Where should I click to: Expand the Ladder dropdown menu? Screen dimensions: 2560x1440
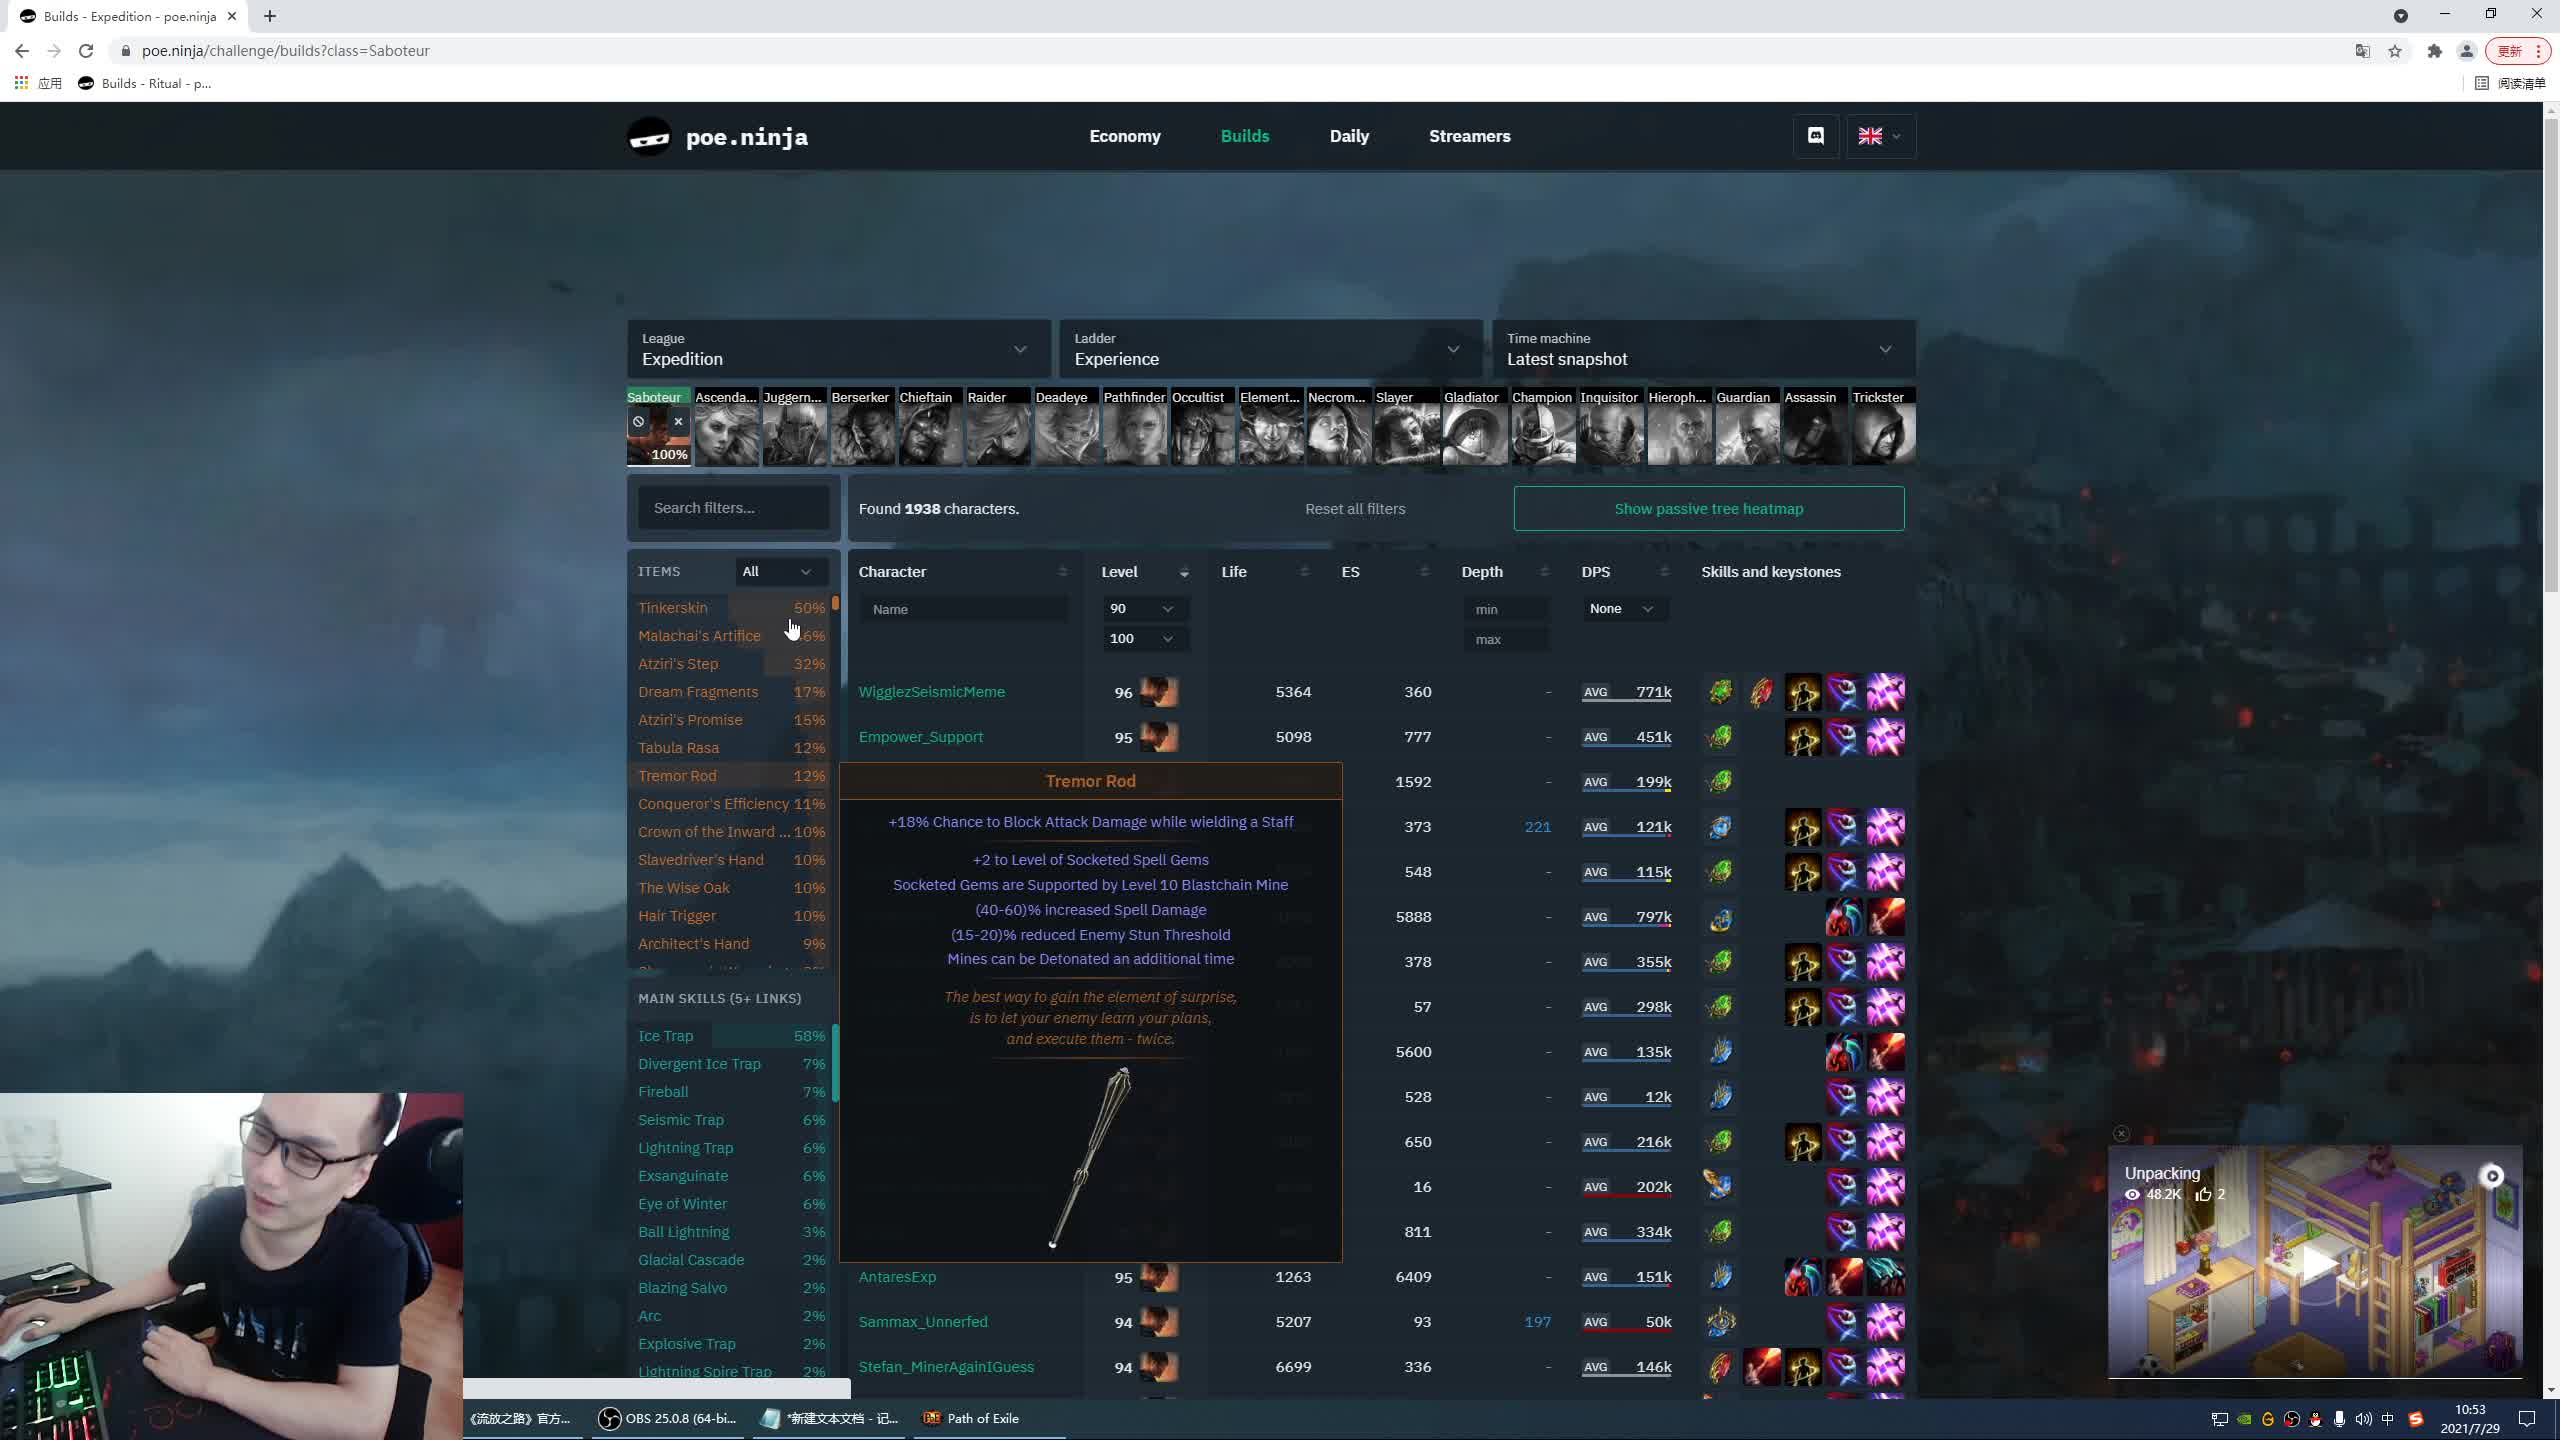1454,348
